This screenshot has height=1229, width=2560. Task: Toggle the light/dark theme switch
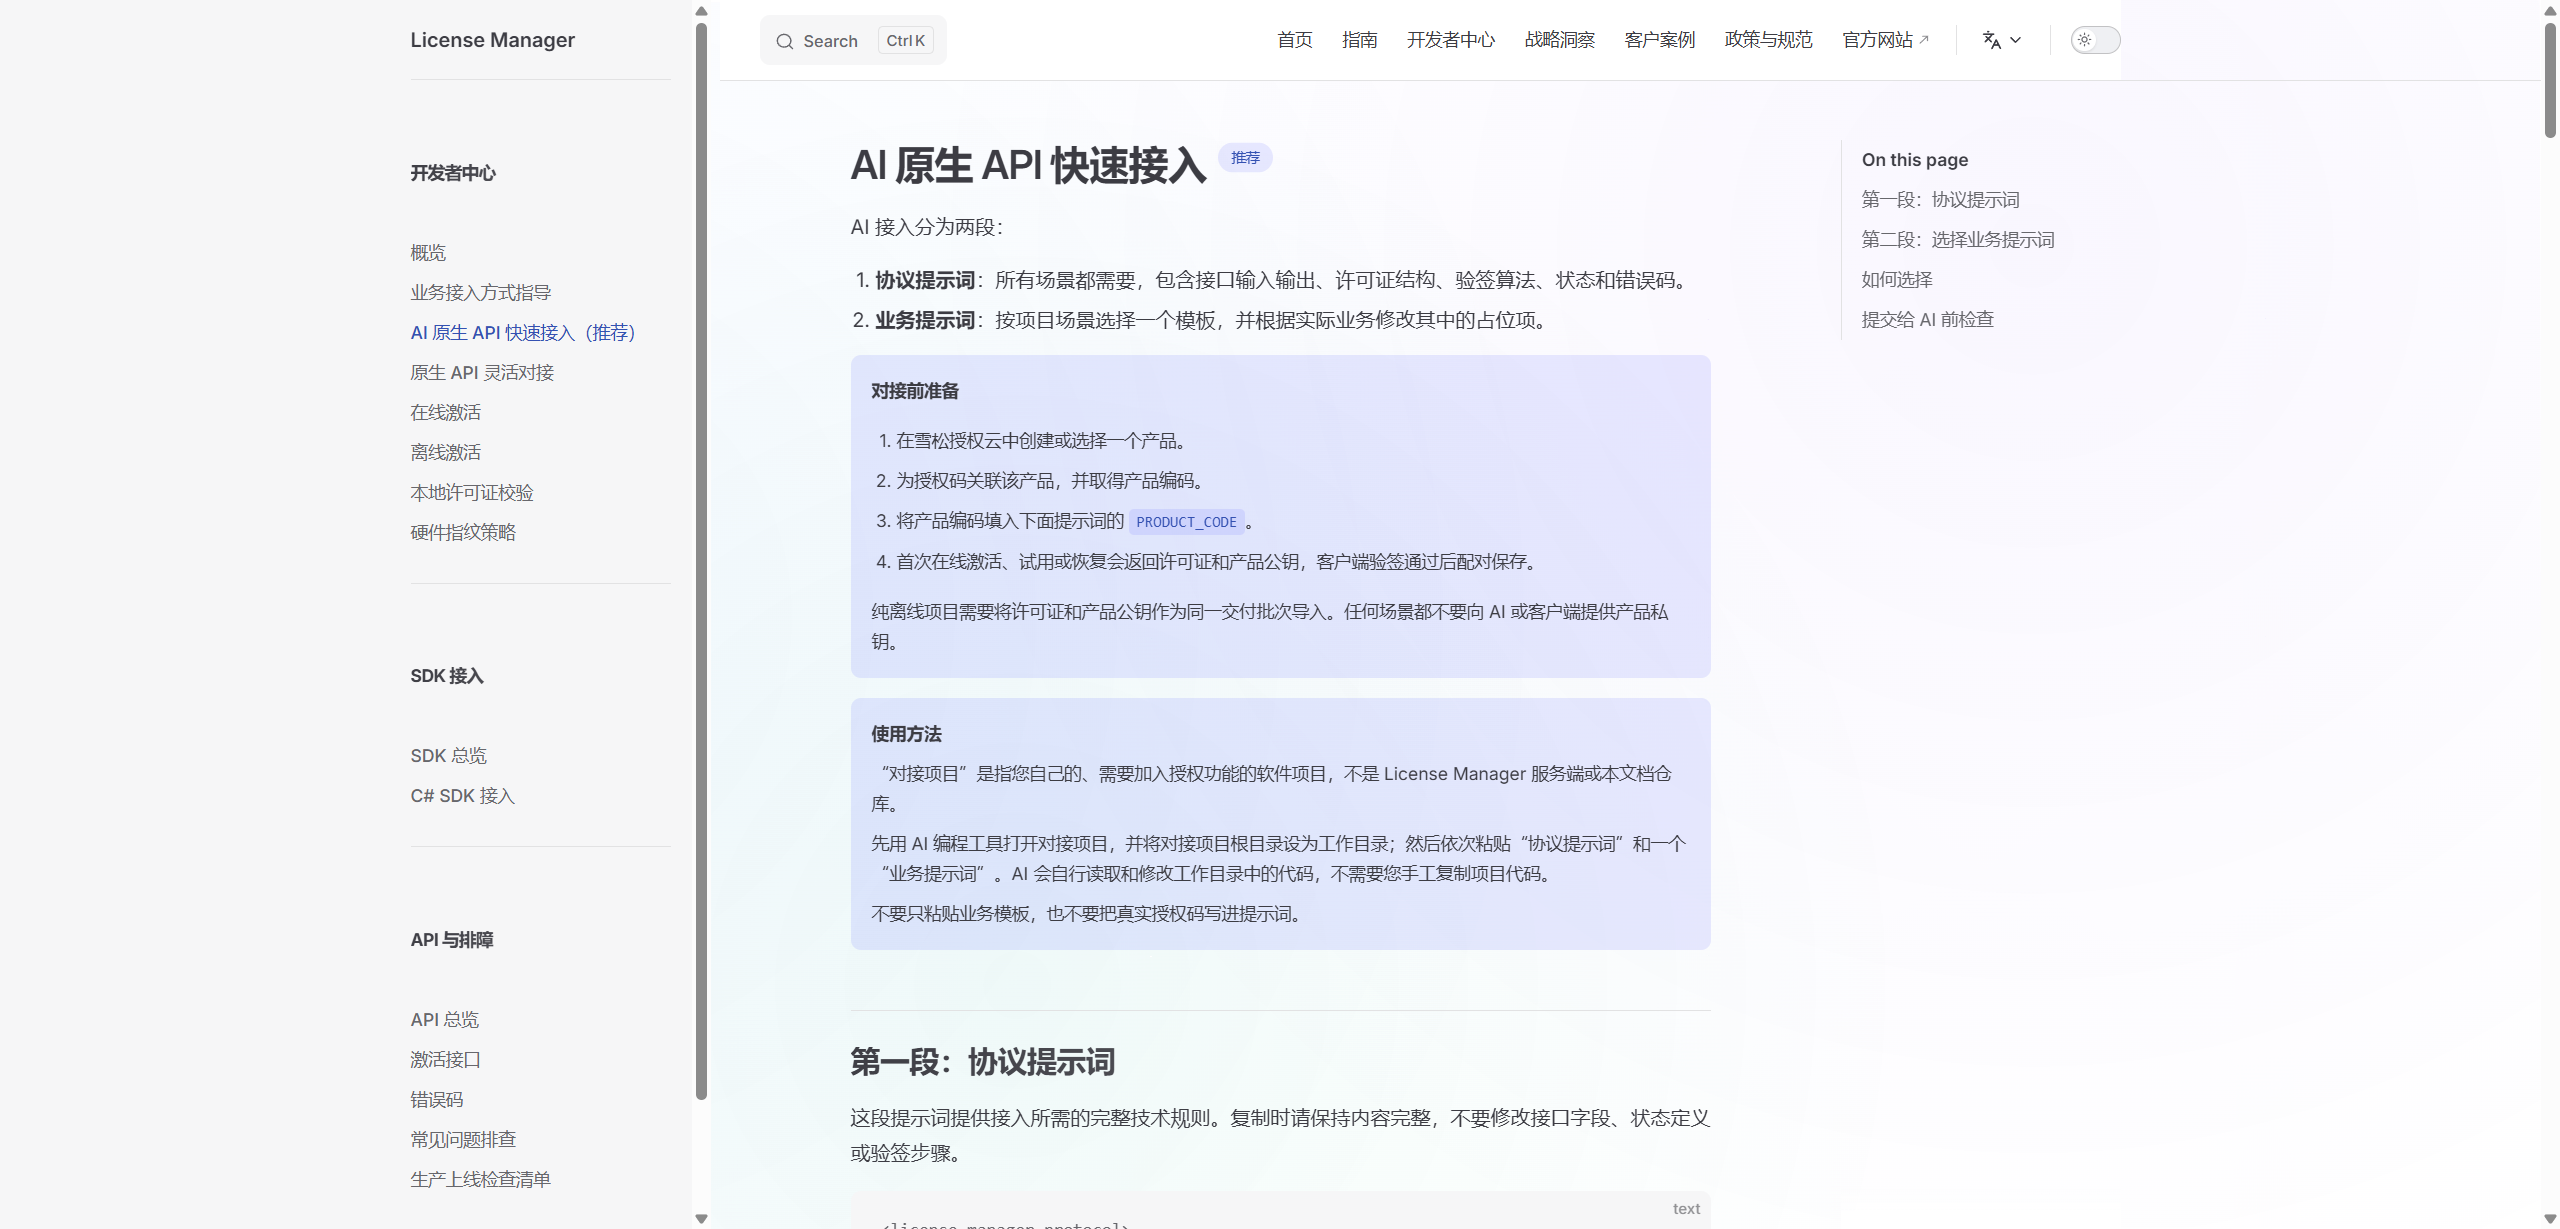(x=2095, y=40)
